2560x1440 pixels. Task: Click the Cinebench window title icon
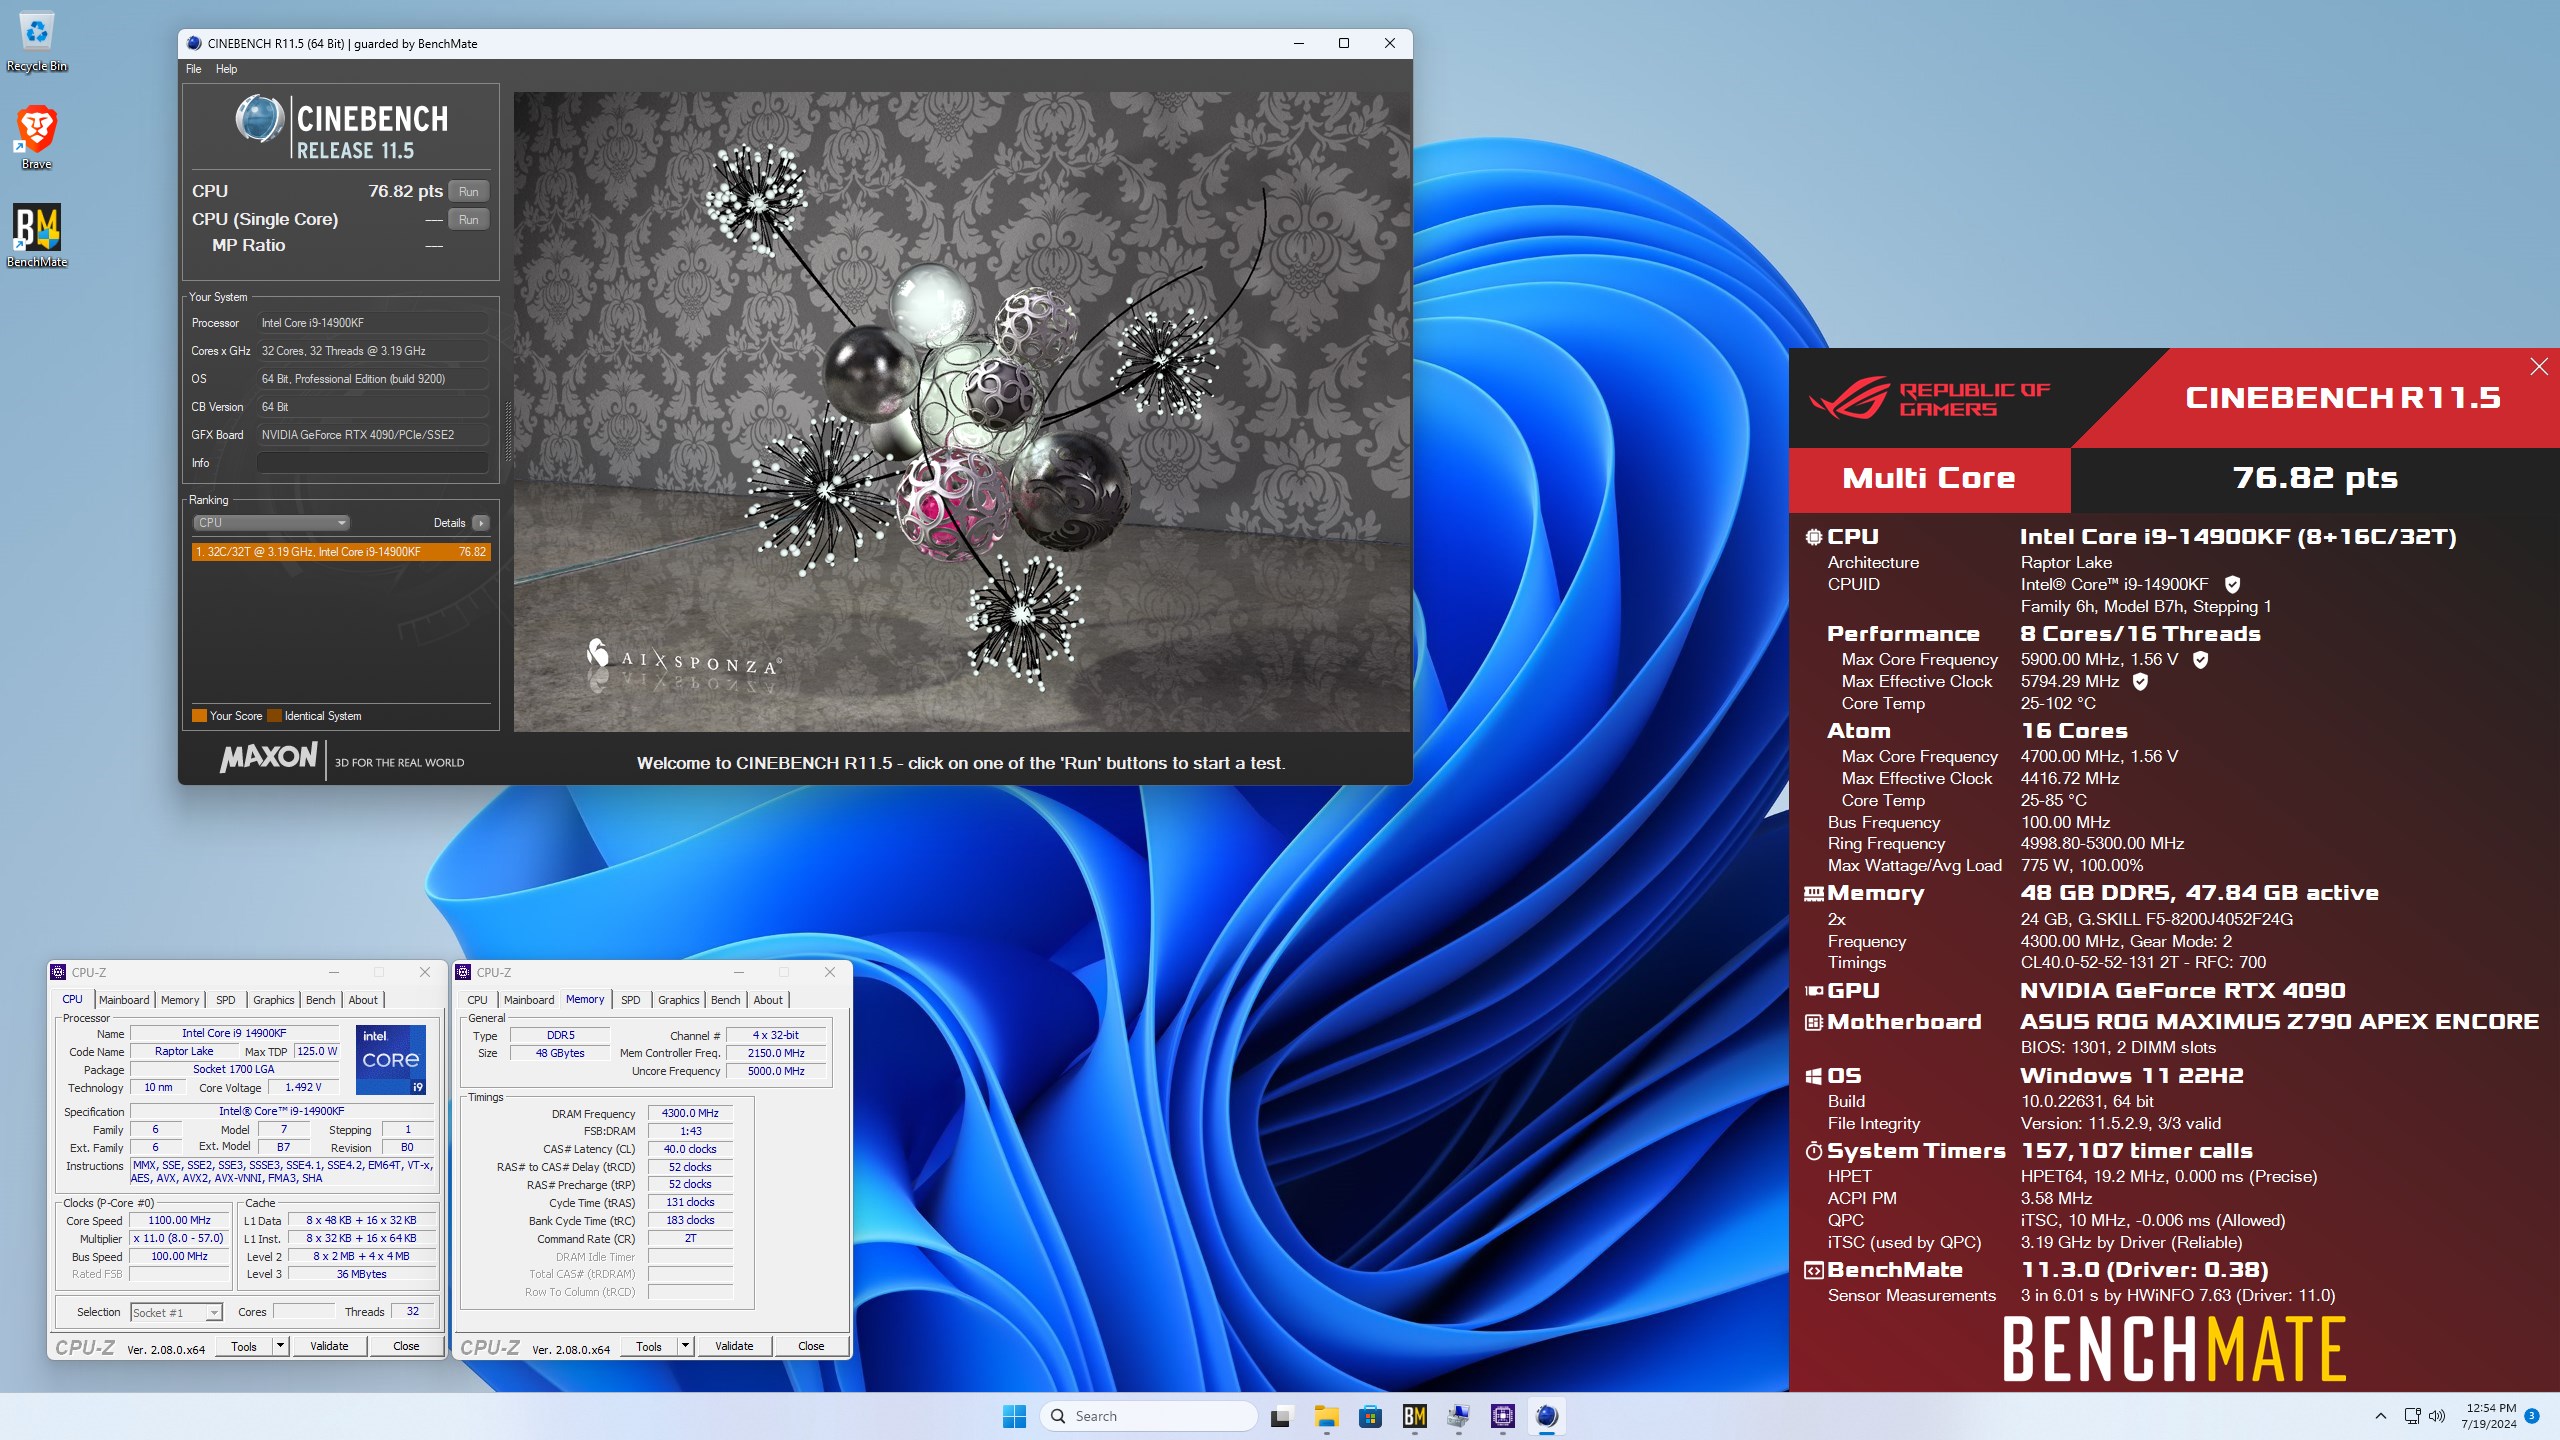[194, 44]
